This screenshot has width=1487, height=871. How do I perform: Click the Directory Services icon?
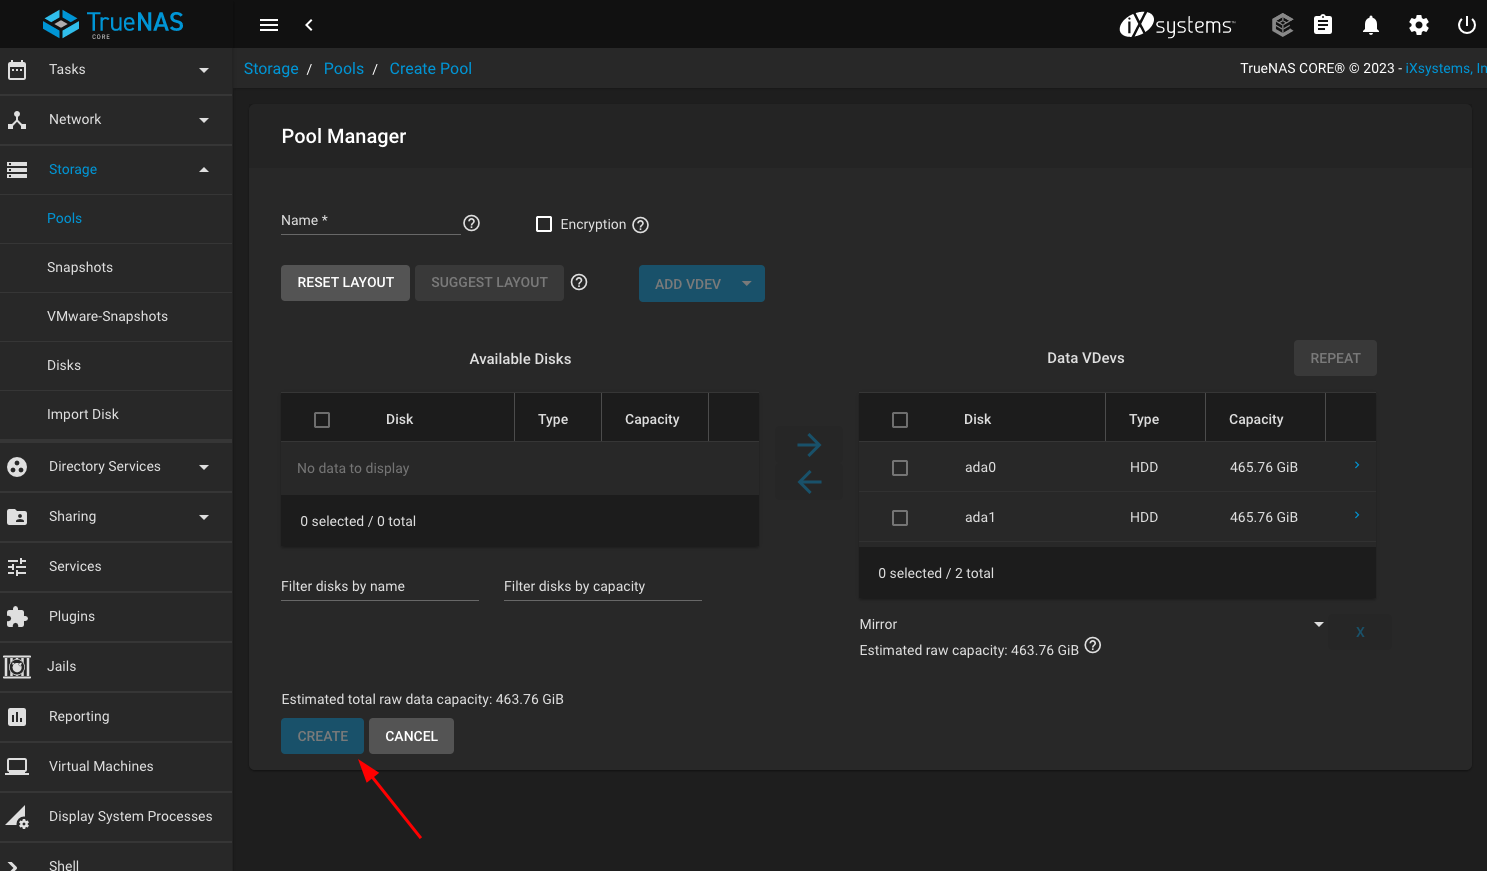point(17,467)
